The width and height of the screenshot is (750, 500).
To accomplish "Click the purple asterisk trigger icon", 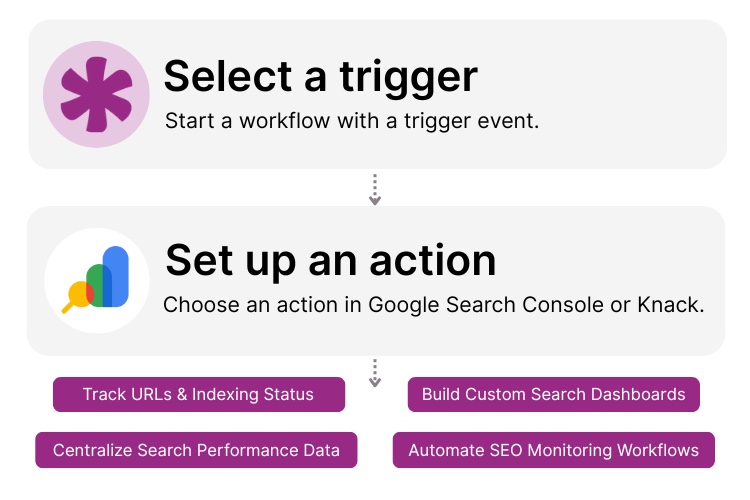I will coord(96,94).
